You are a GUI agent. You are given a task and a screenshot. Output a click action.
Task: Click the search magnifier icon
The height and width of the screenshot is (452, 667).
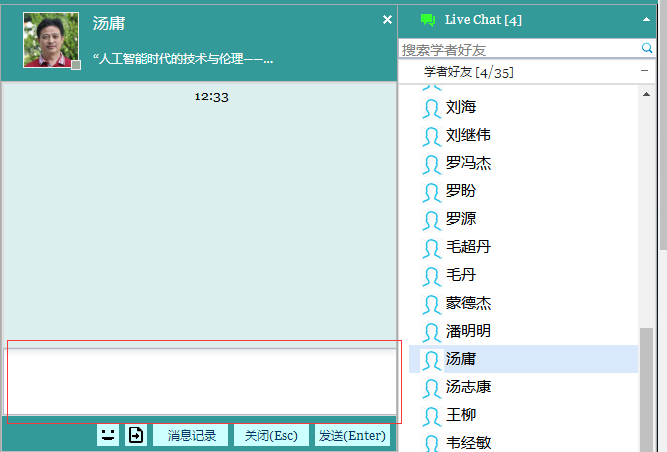coord(647,48)
